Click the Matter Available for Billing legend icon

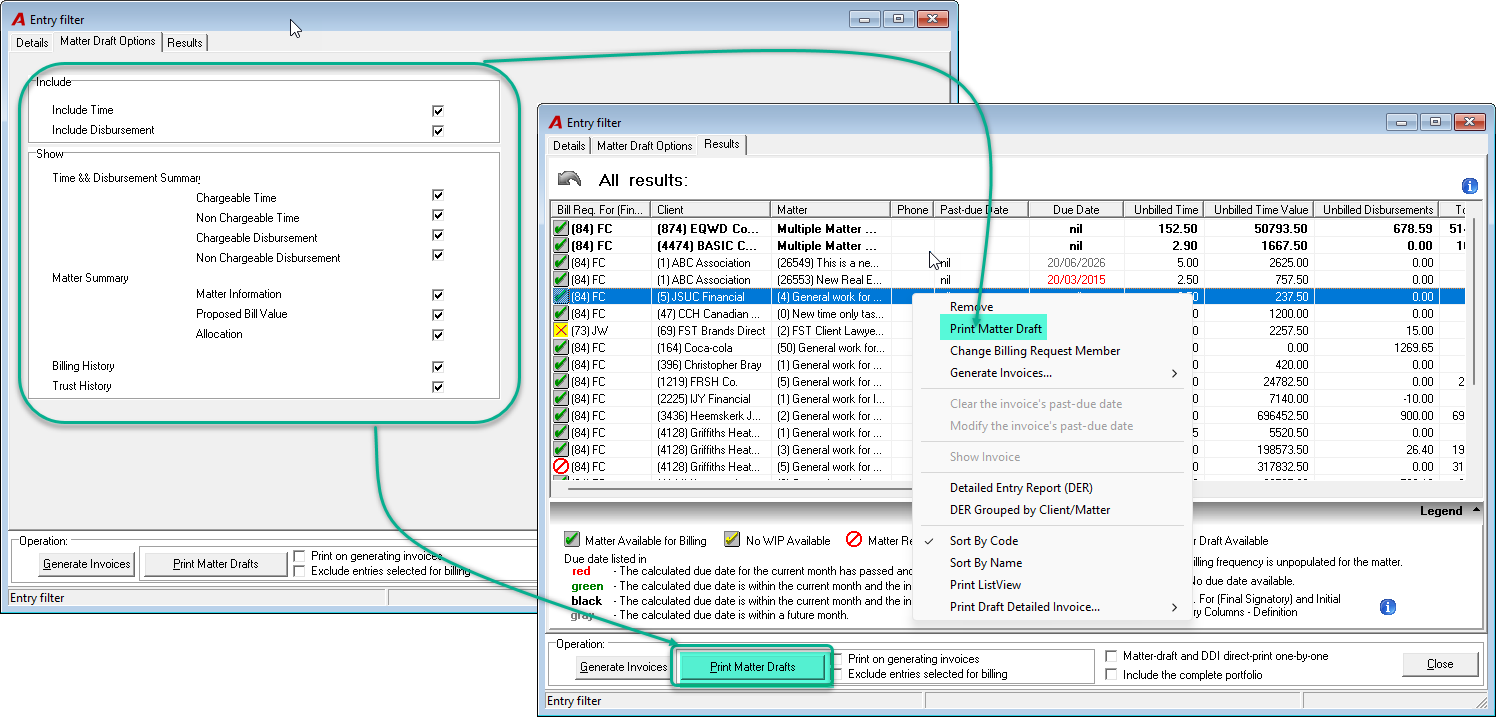tap(572, 540)
